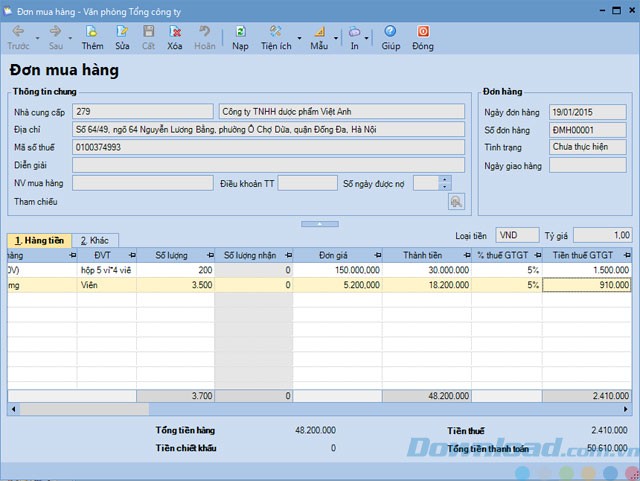
Task: Click the Đơn giá column header
Action: point(346,255)
